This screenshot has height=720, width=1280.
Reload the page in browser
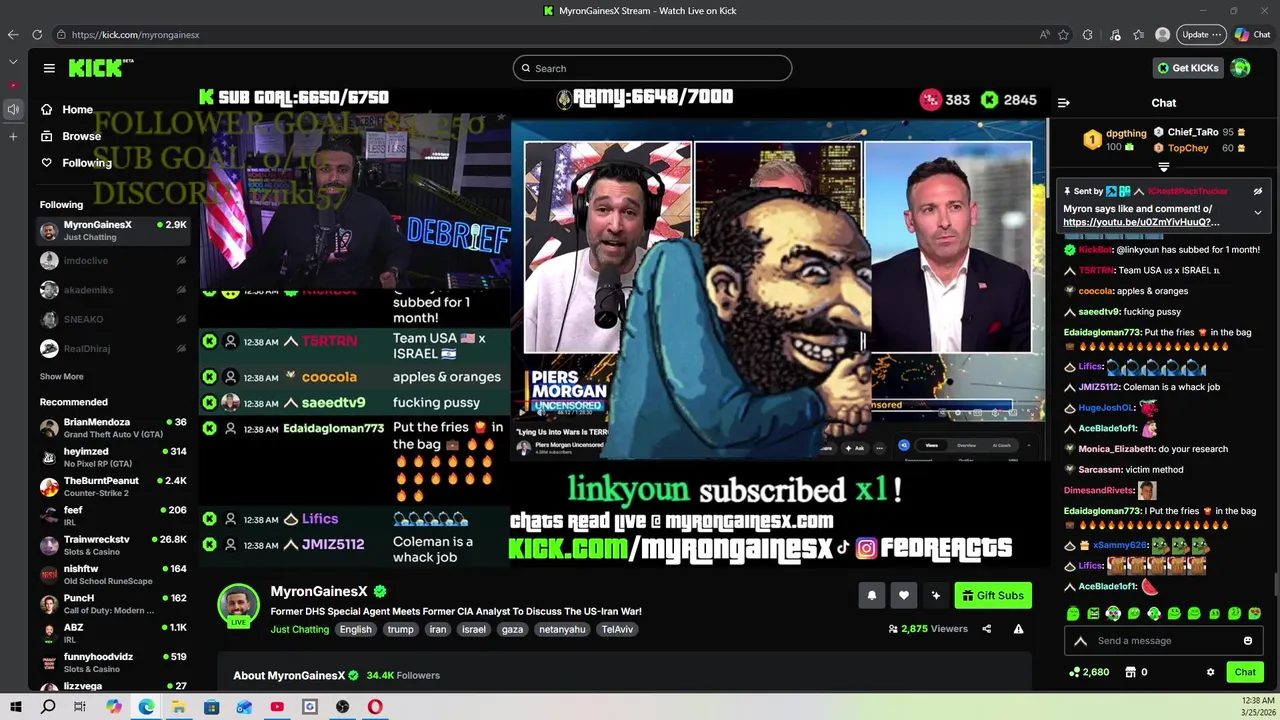click(37, 34)
